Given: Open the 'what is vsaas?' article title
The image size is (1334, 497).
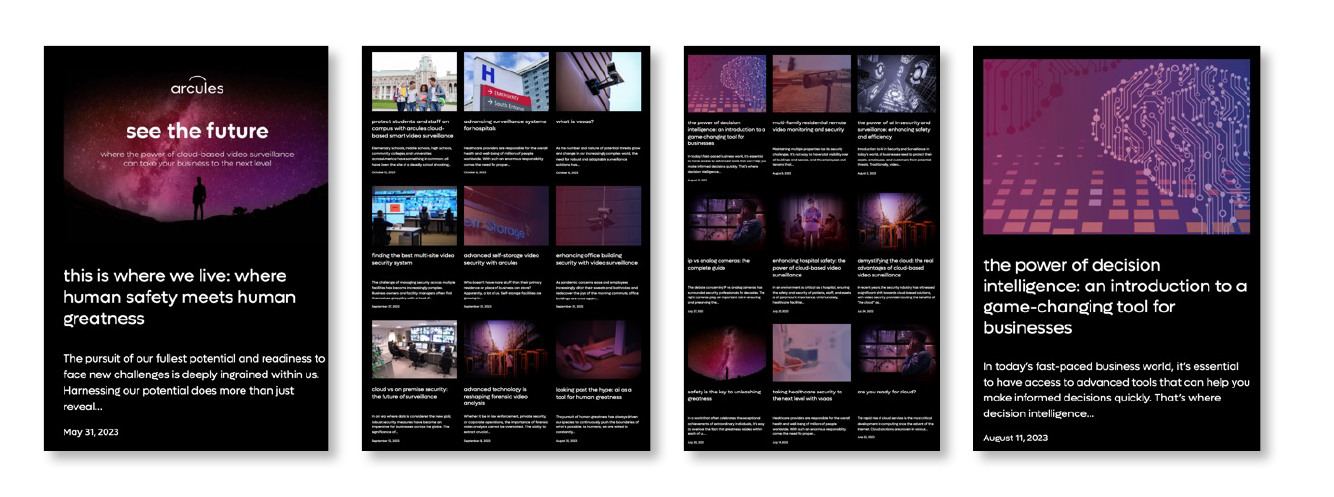Looking at the screenshot, I should pos(575,122).
